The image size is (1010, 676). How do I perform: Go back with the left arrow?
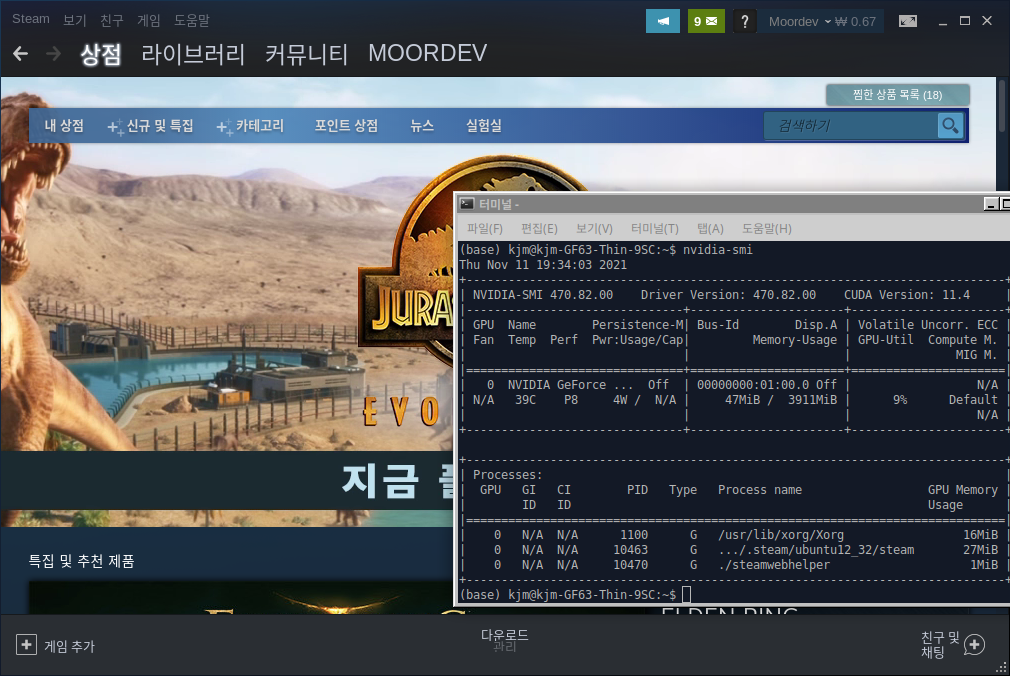click(21, 53)
